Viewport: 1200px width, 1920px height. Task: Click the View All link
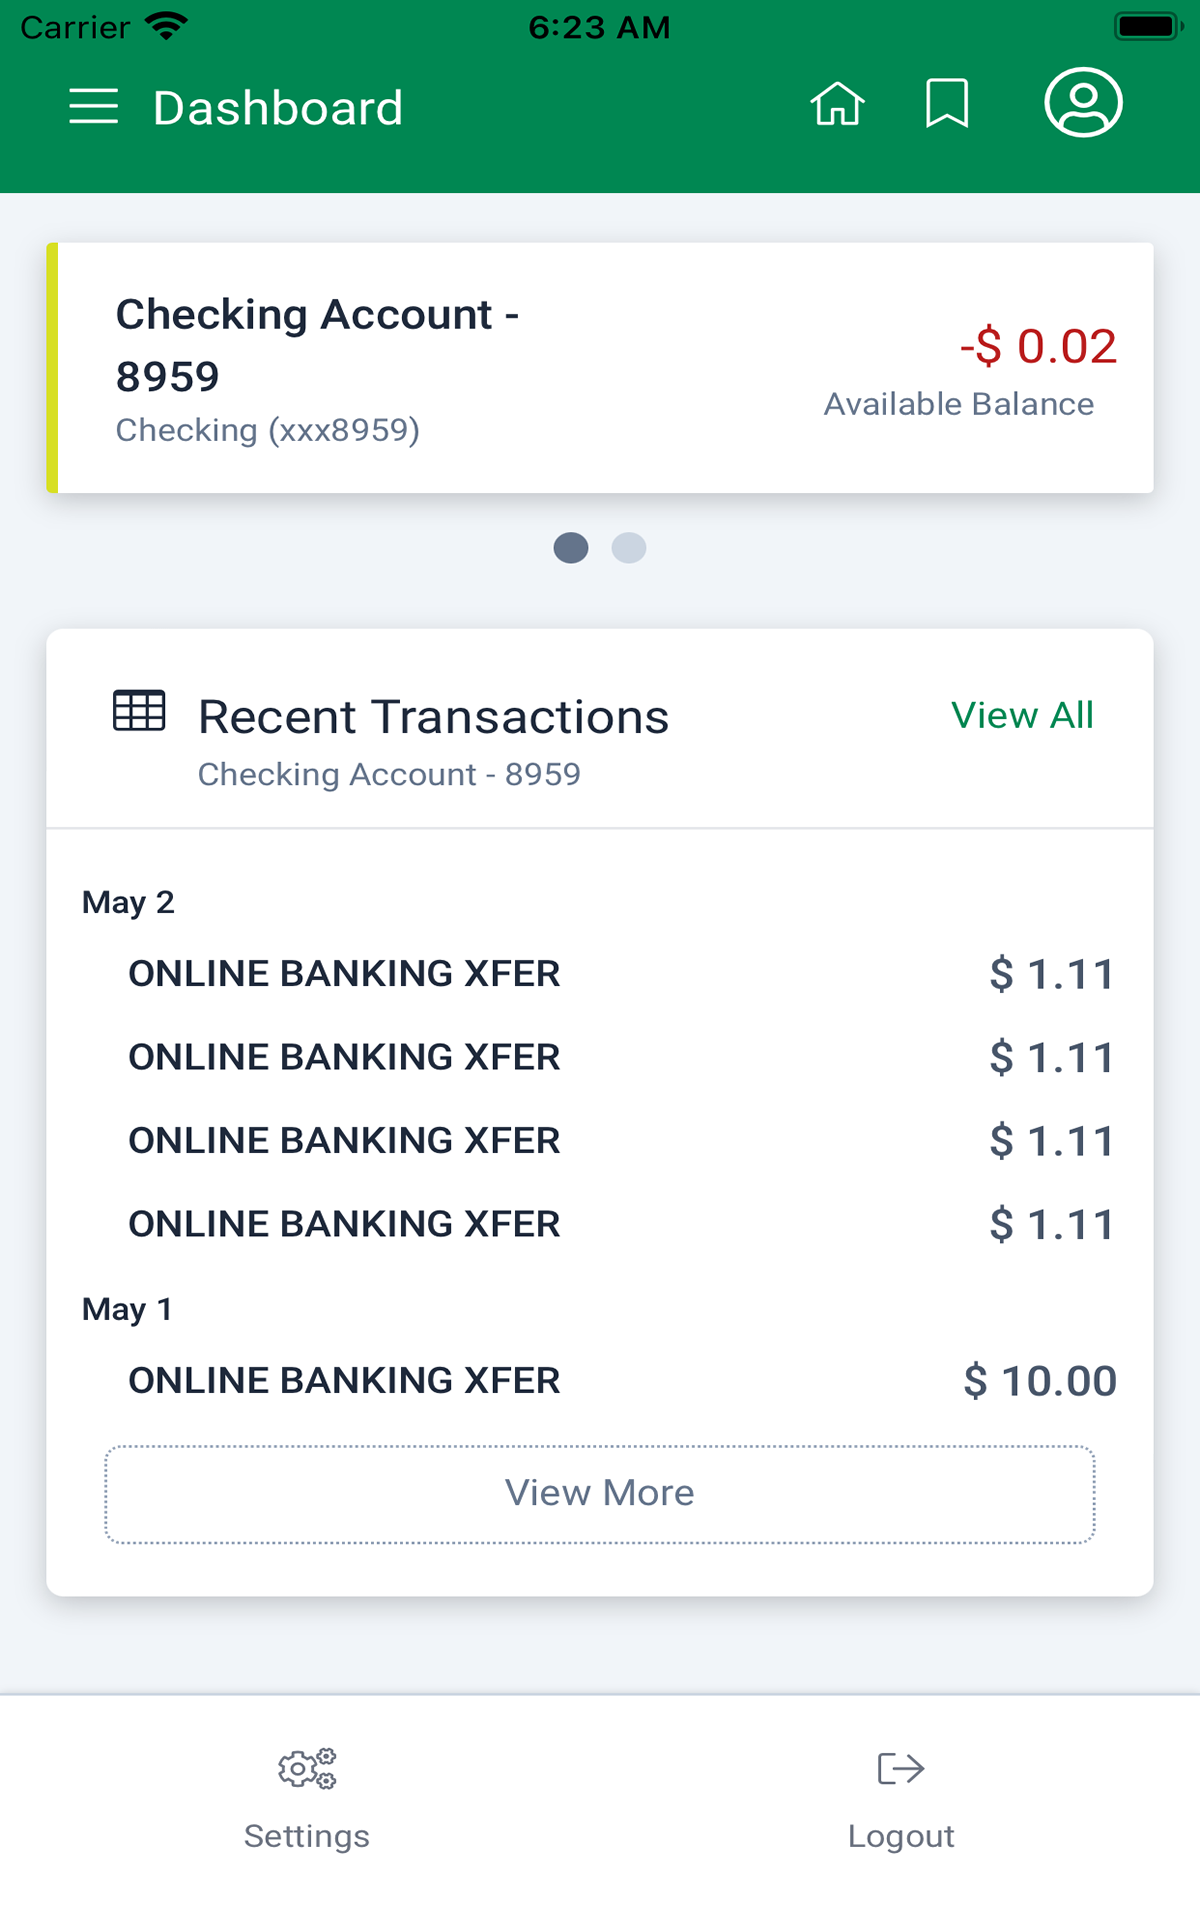pos(1022,716)
